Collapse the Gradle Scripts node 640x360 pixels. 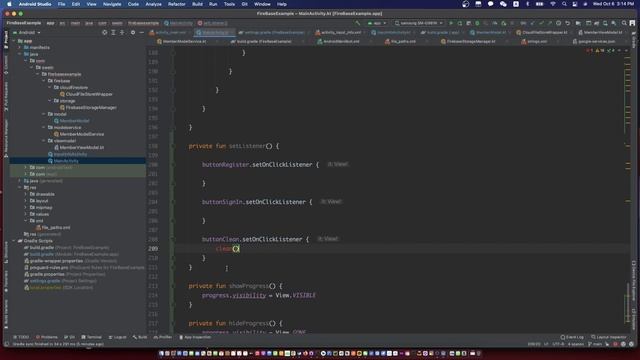(x=14, y=241)
